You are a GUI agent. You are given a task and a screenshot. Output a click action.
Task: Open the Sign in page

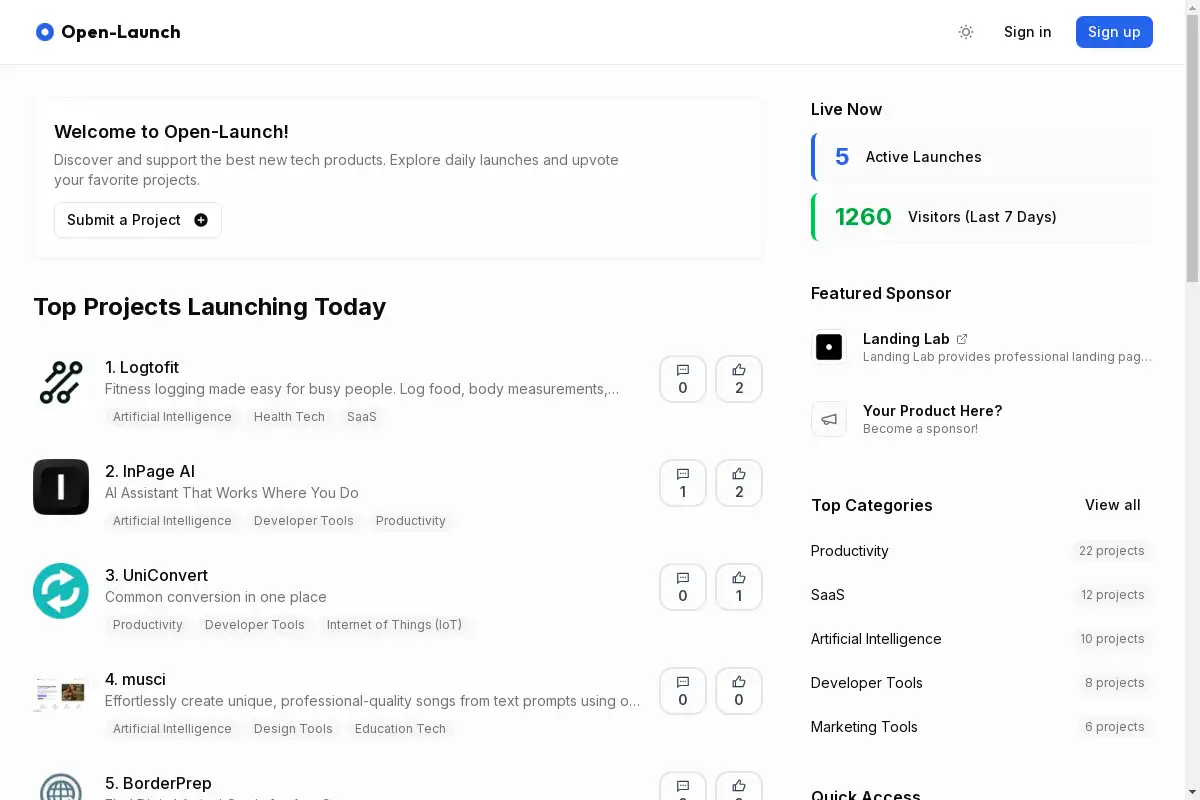1028,32
